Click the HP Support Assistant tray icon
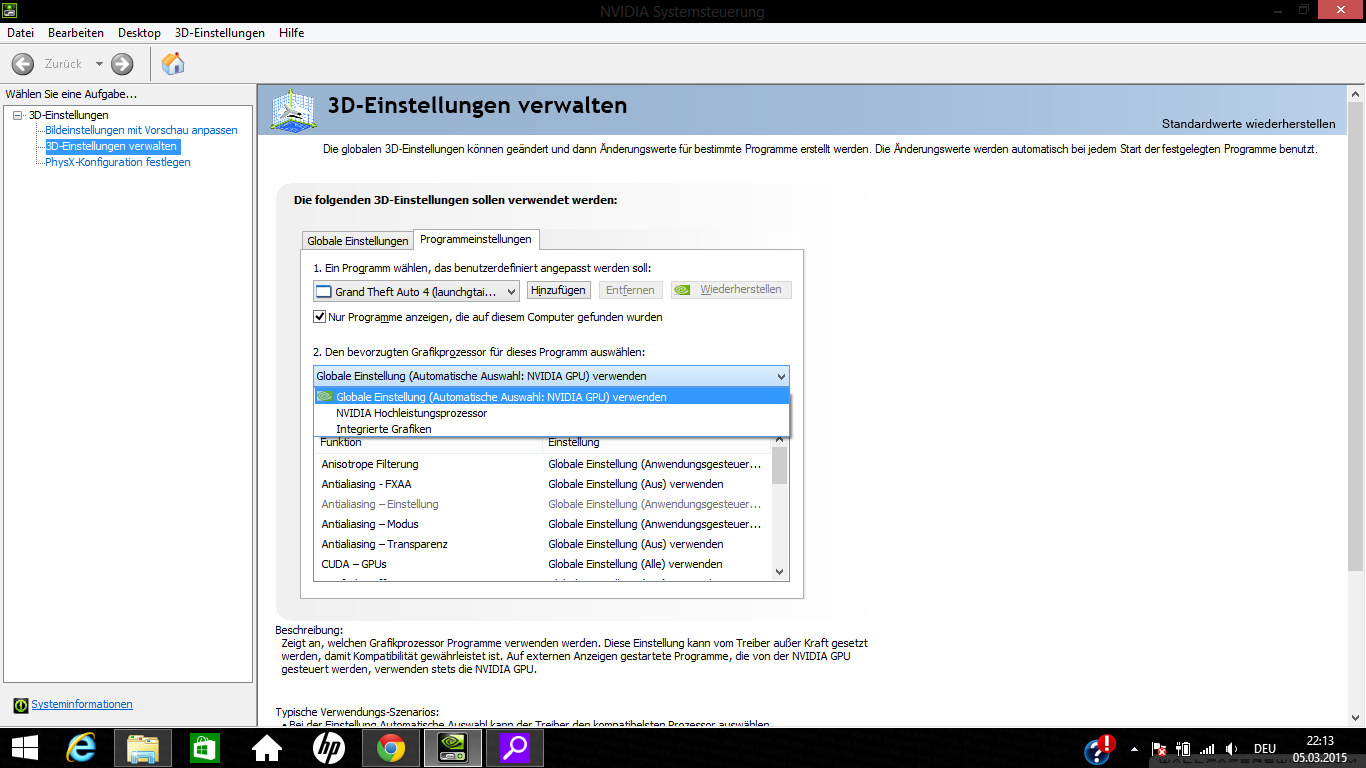This screenshot has height=768, width=1366. pyautogui.click(x=1099, y=749)
